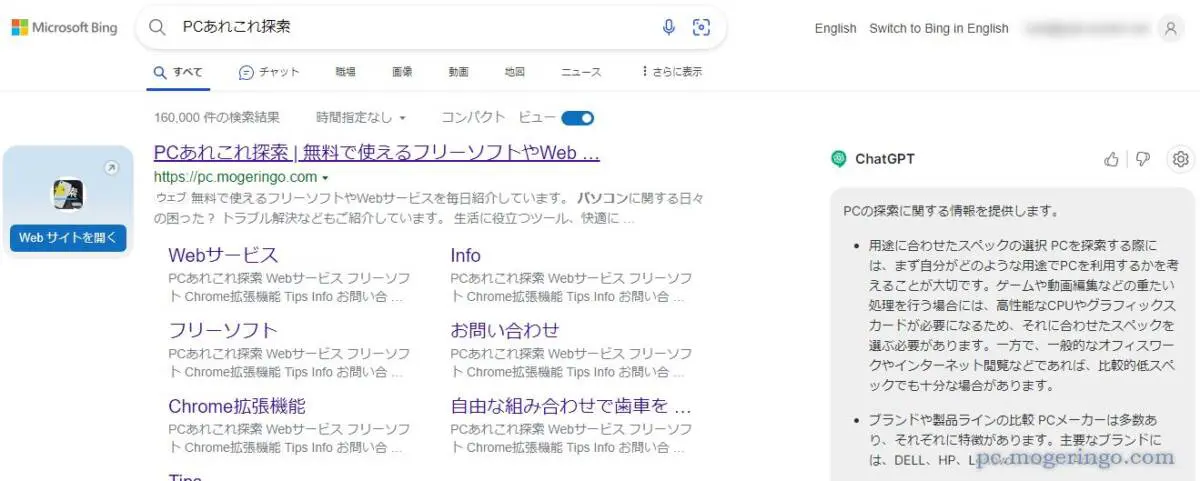Open the Chrome拡張機能 sitelink
Image resolution: width=1200 pixels, height=481 pixels.
point(237,406)
